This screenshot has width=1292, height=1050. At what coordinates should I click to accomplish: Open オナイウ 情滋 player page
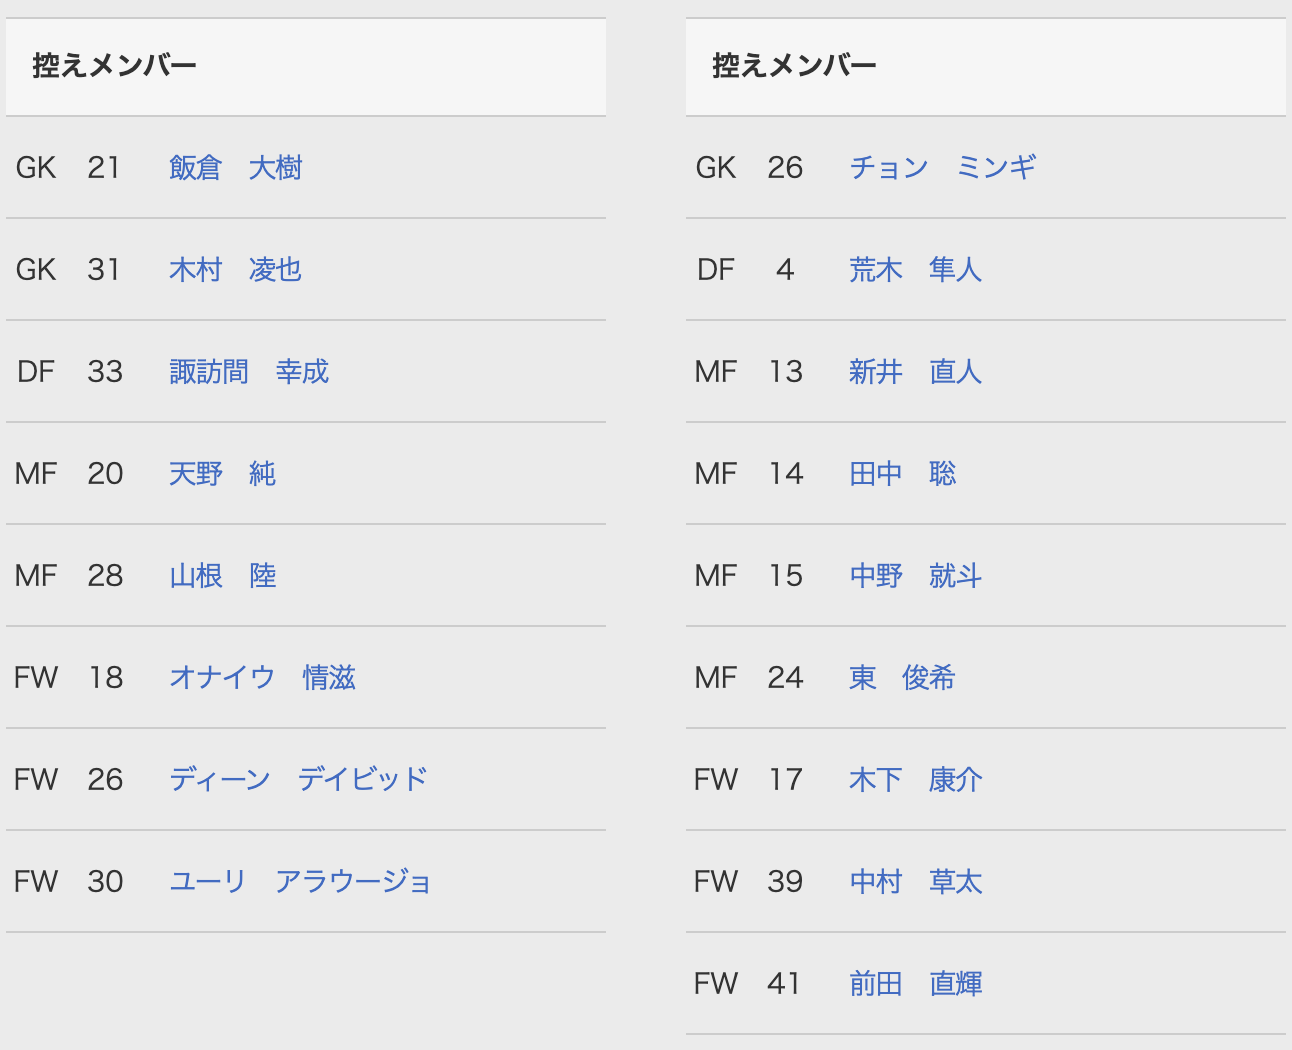(x=262, y=677)
